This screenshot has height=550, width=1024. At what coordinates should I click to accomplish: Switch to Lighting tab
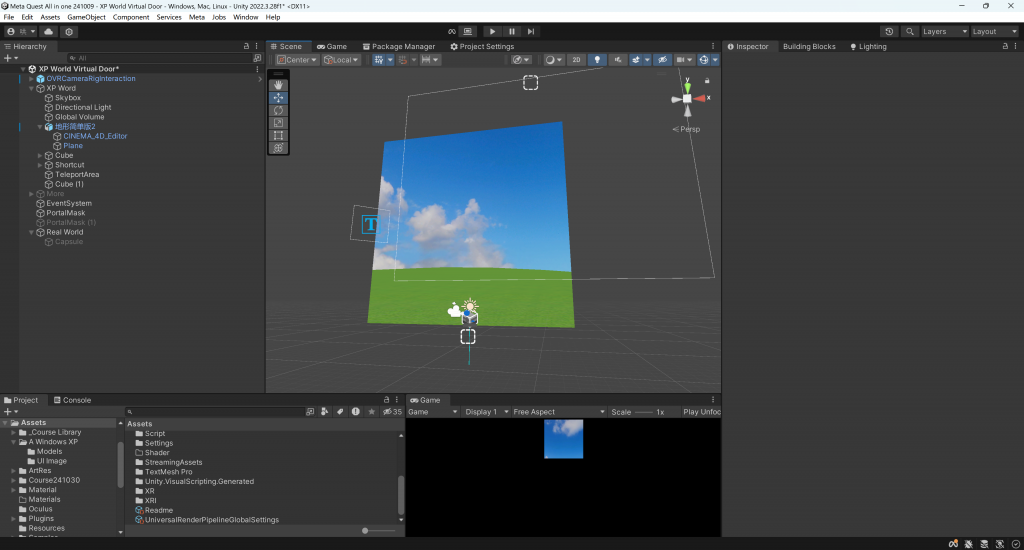(868, 46)
